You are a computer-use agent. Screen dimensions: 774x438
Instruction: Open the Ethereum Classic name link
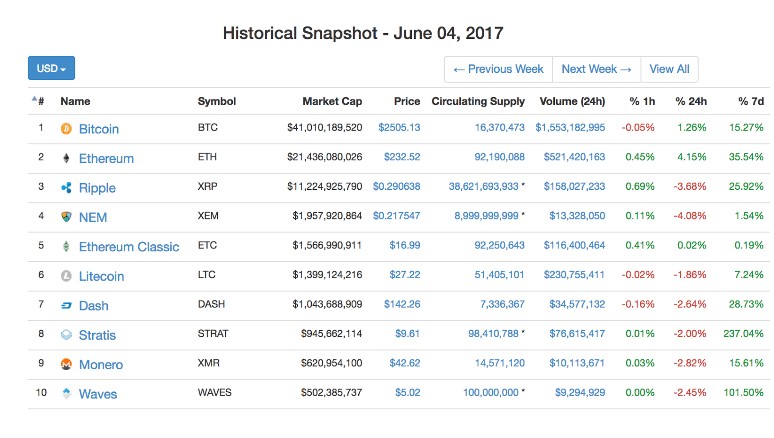129,247
